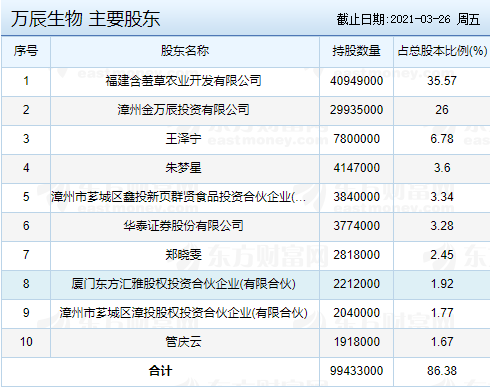Click row number 10 cell
The height and width of the screenshot is (388, 490).
(x=26, y=343)
